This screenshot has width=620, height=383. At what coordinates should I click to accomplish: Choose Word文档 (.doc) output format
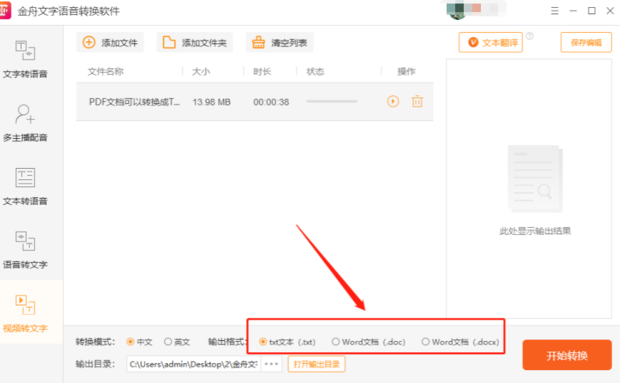click(369, 341)
